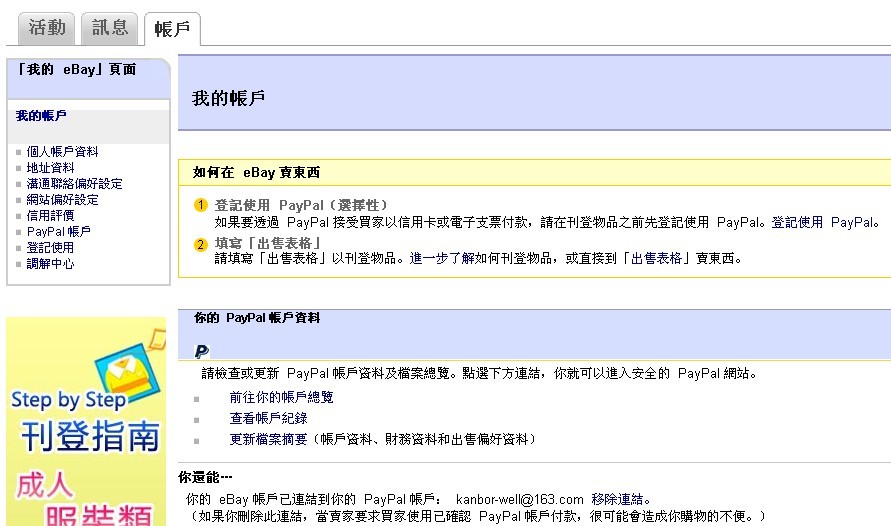Screen dimensions: 891x526
Task: Go to 地址資料 in the sidebar
Action: [50, 168]
